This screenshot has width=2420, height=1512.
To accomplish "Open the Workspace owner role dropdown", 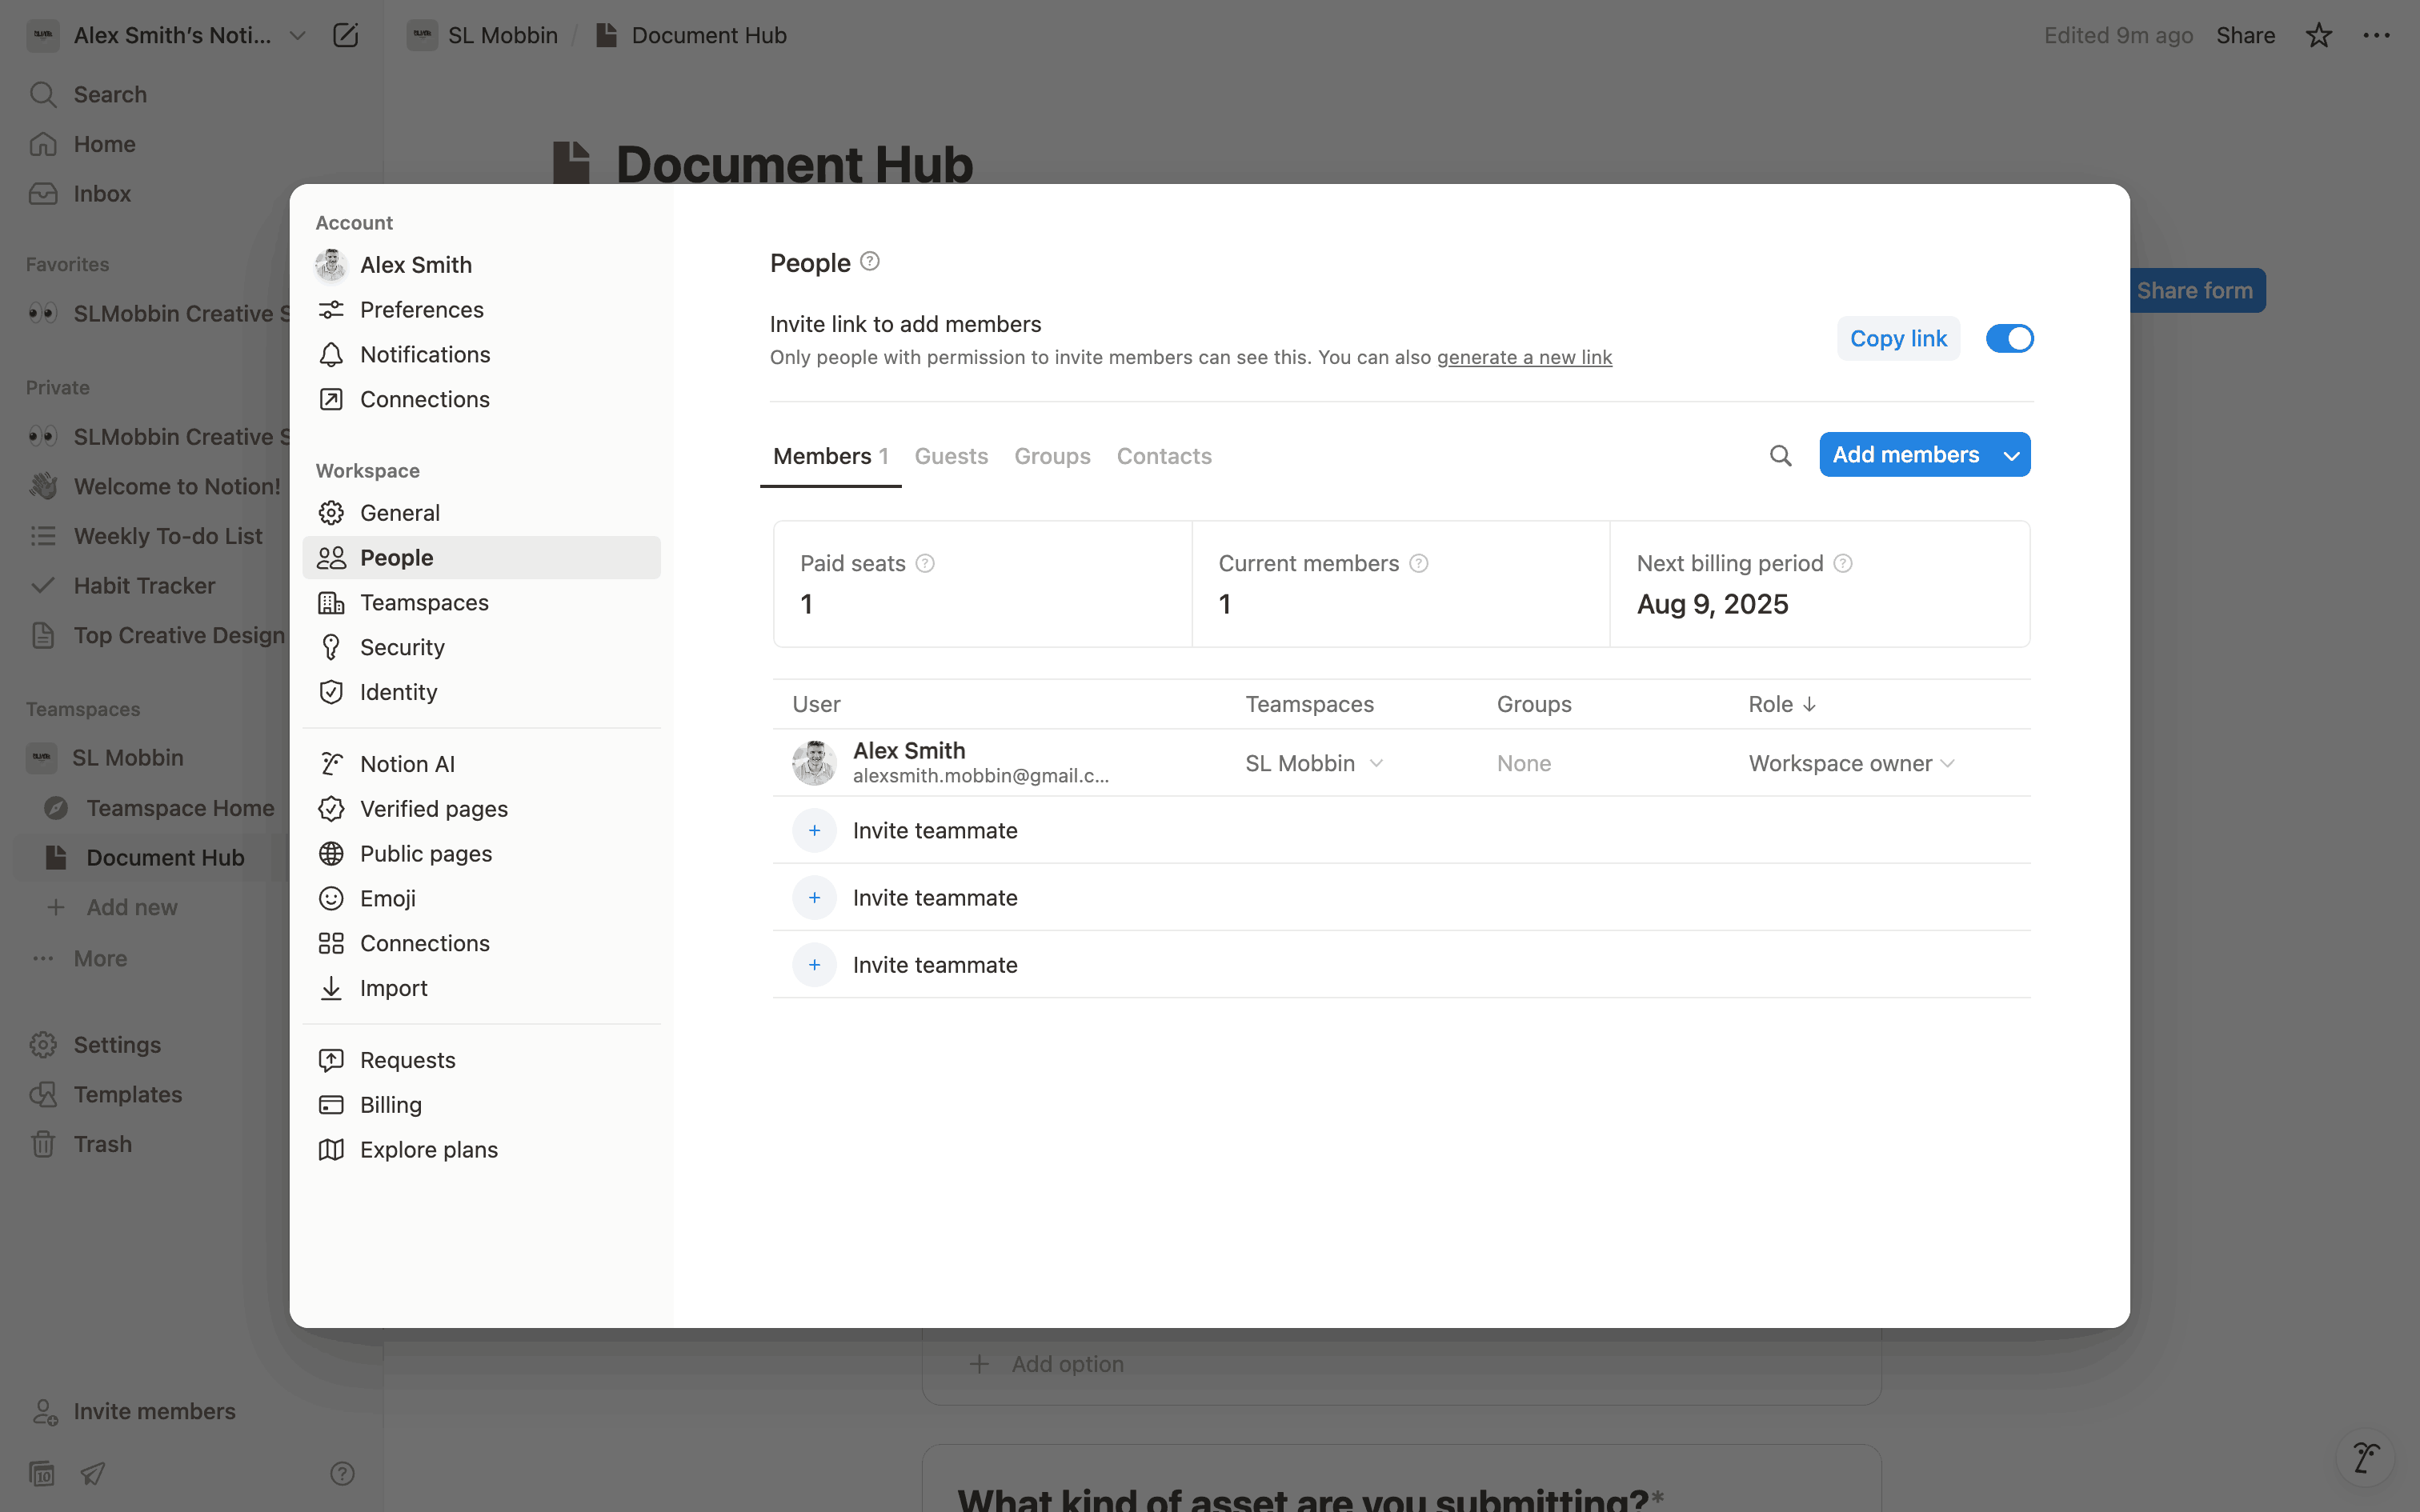I will [1850, 764].
